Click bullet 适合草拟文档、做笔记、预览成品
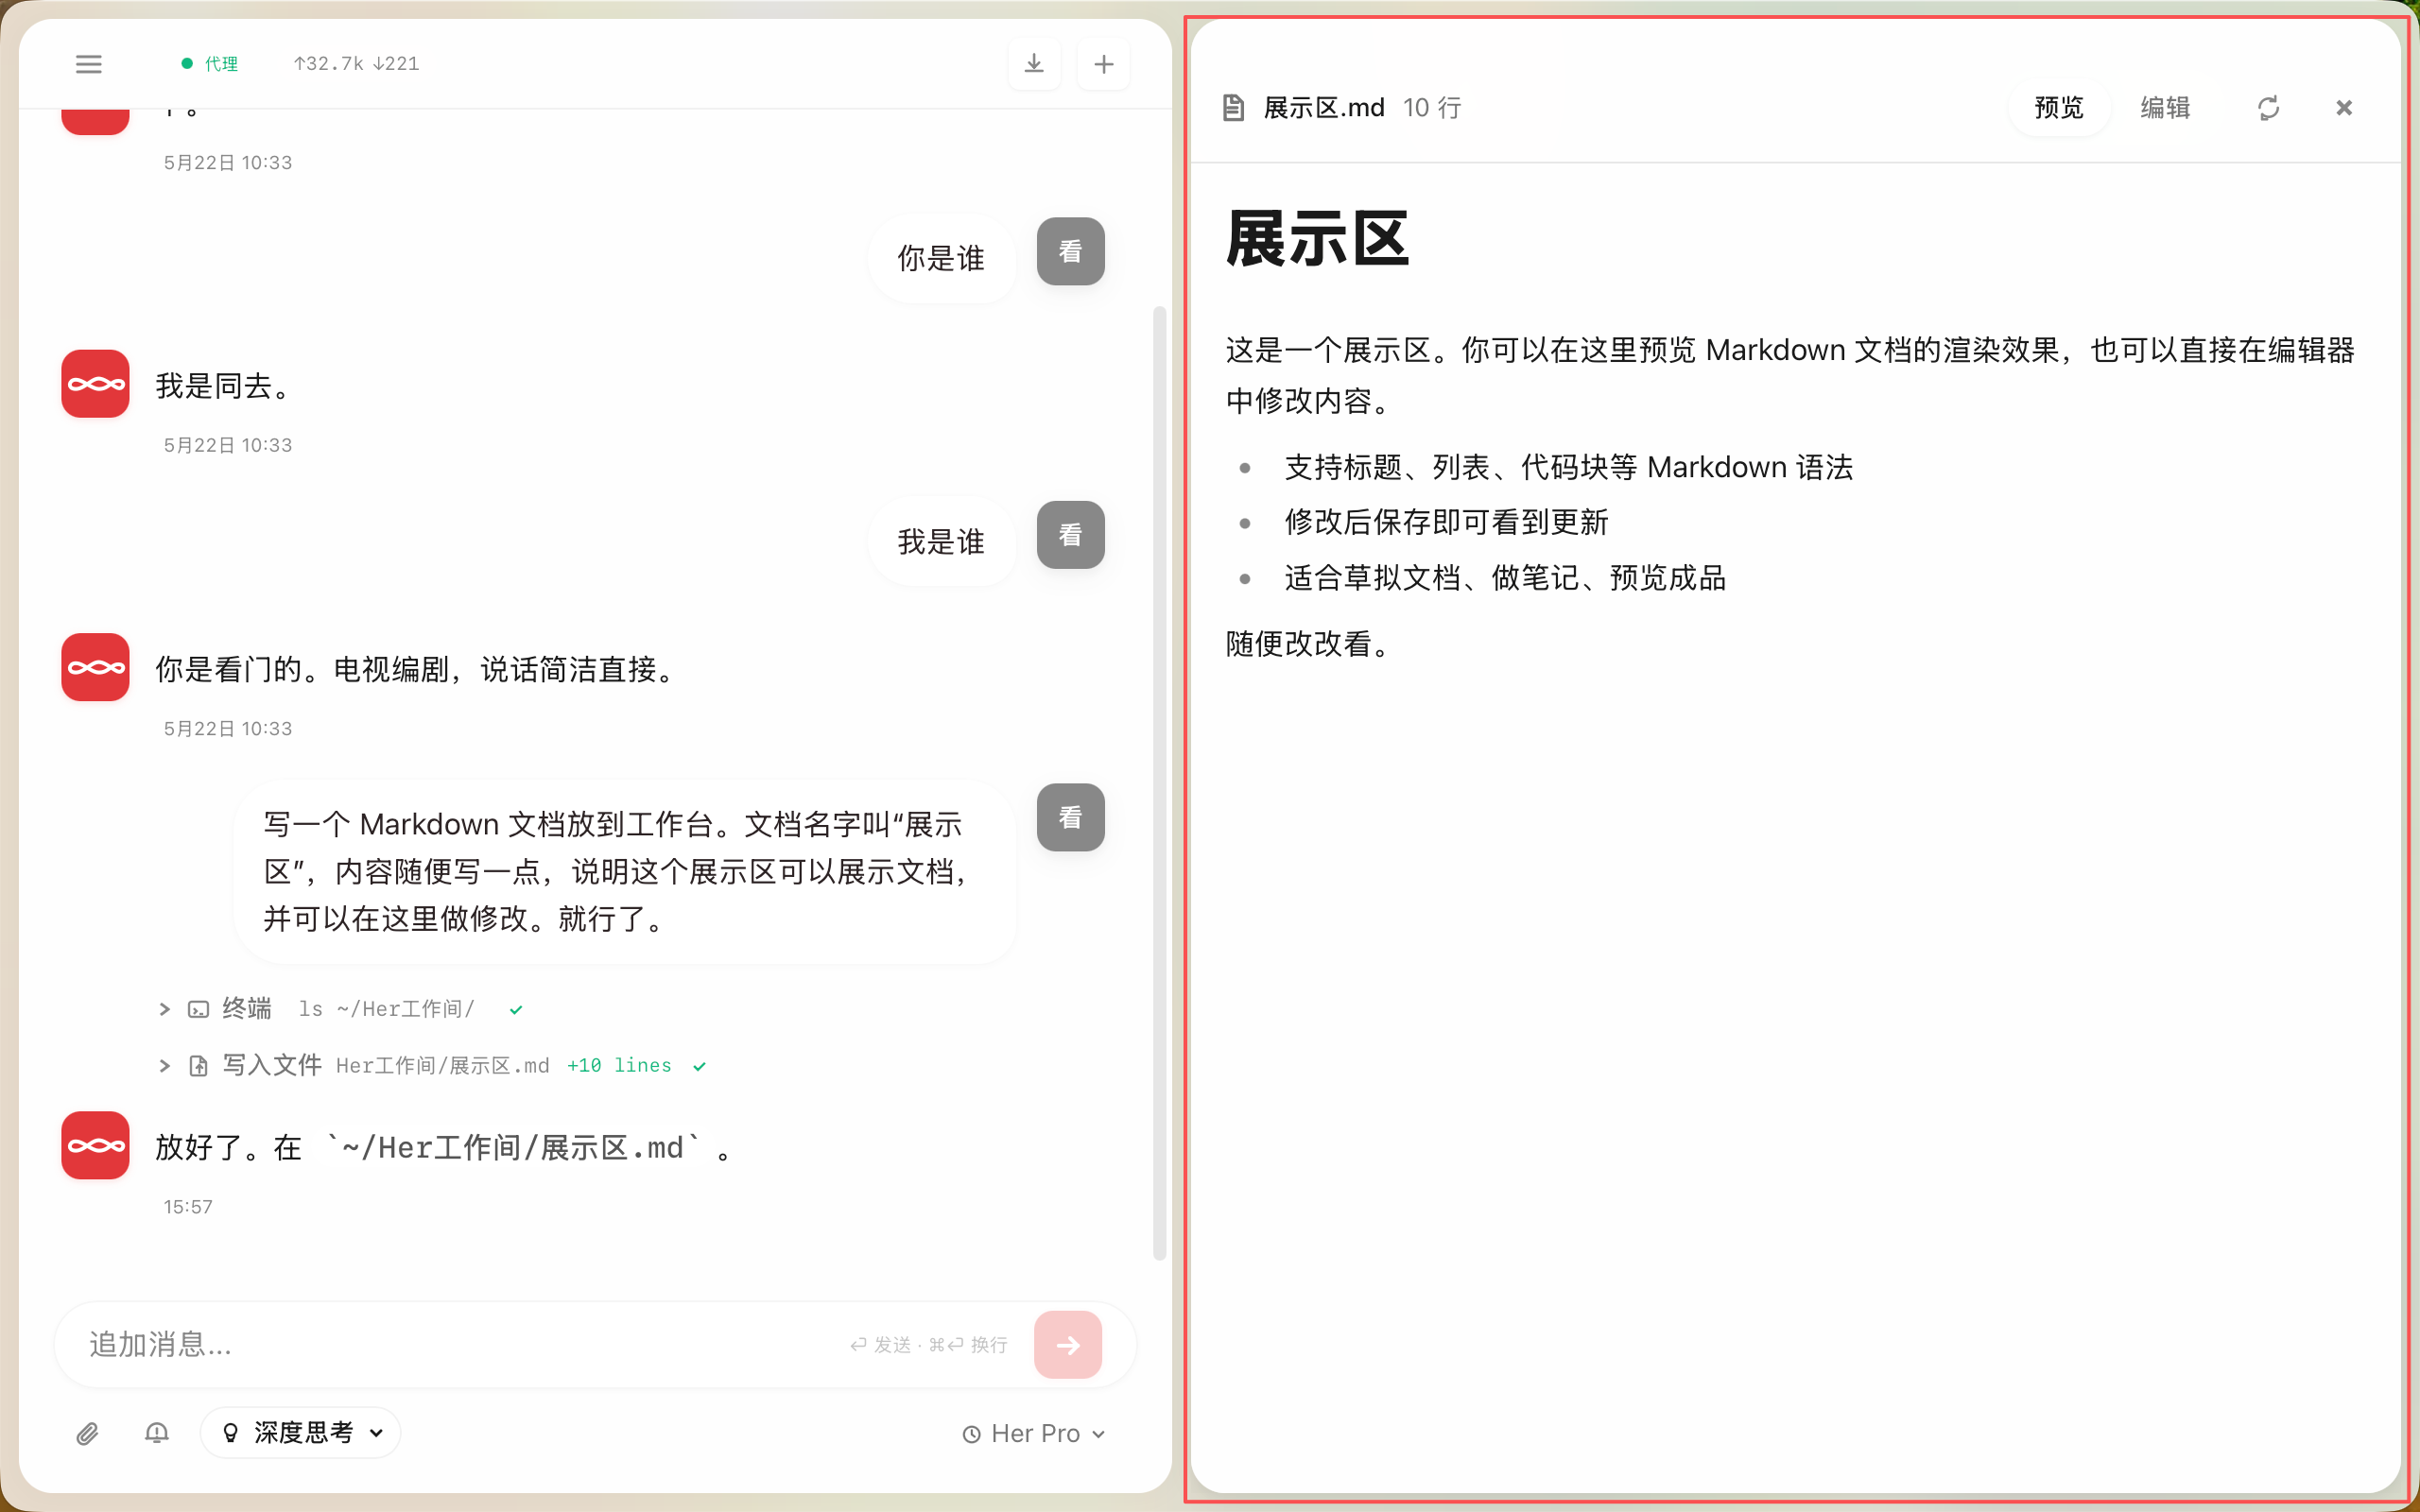 1505,578
